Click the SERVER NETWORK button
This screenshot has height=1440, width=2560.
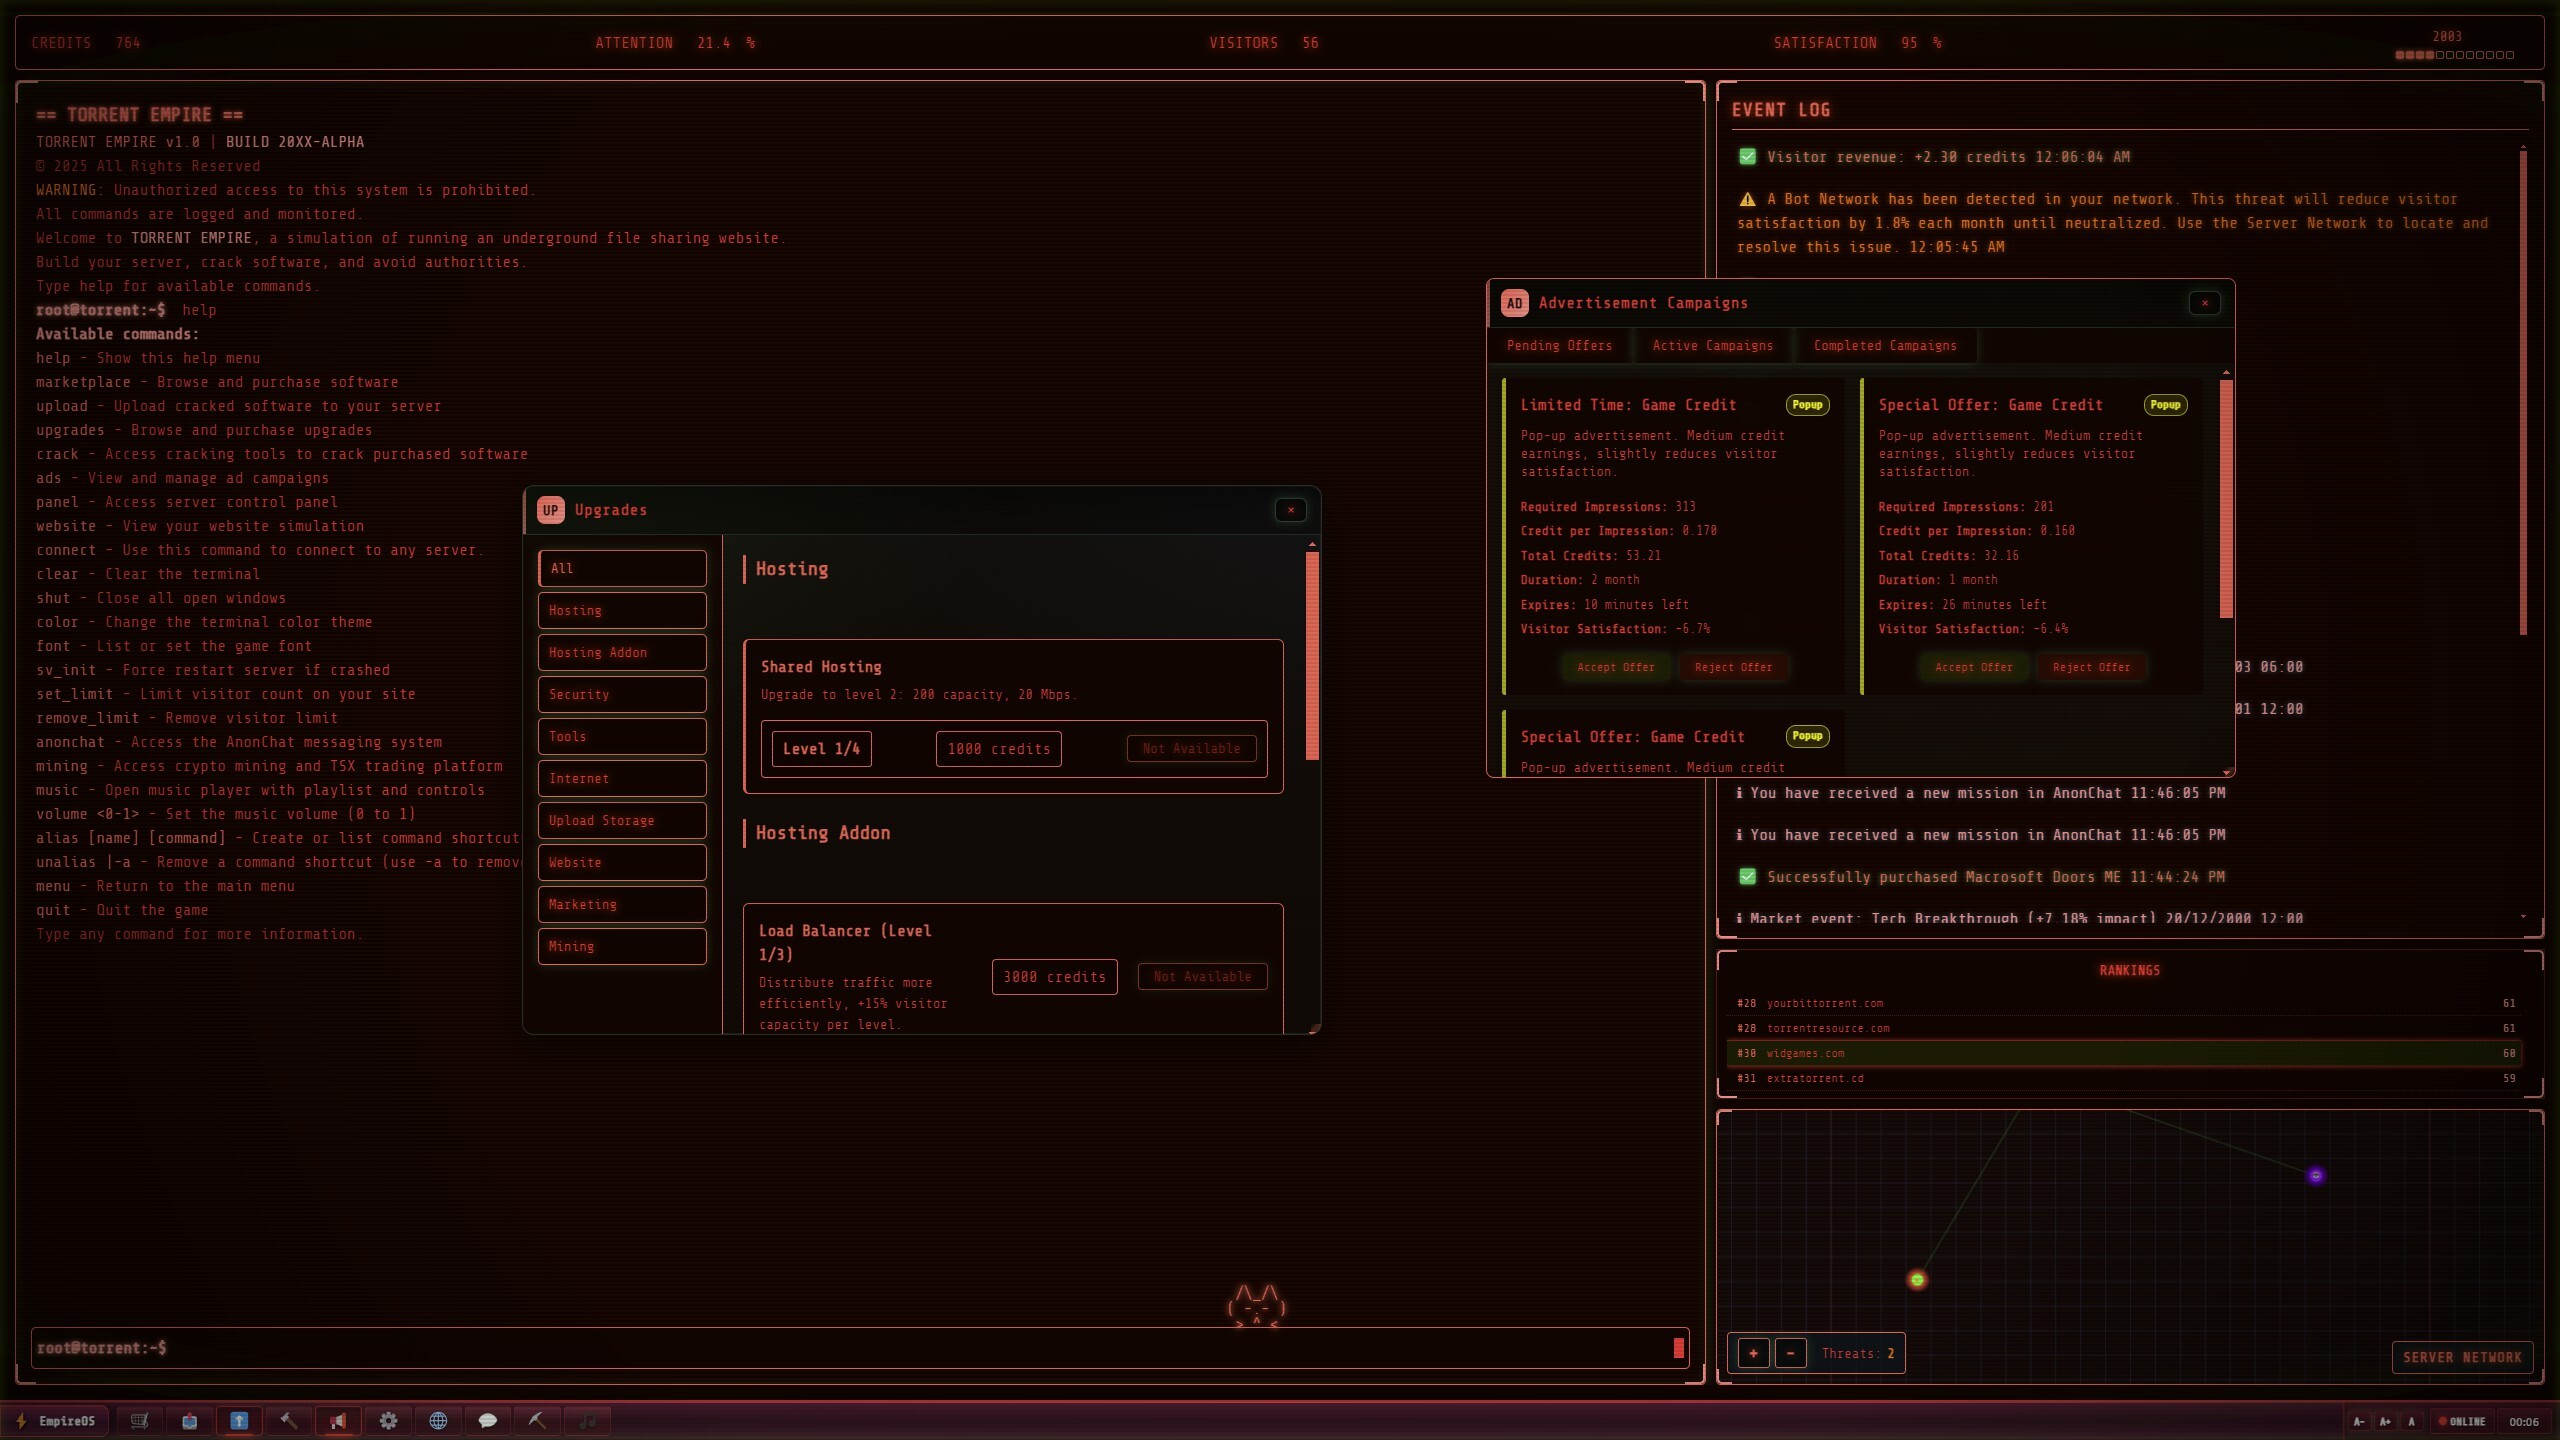(2462, 1357)
